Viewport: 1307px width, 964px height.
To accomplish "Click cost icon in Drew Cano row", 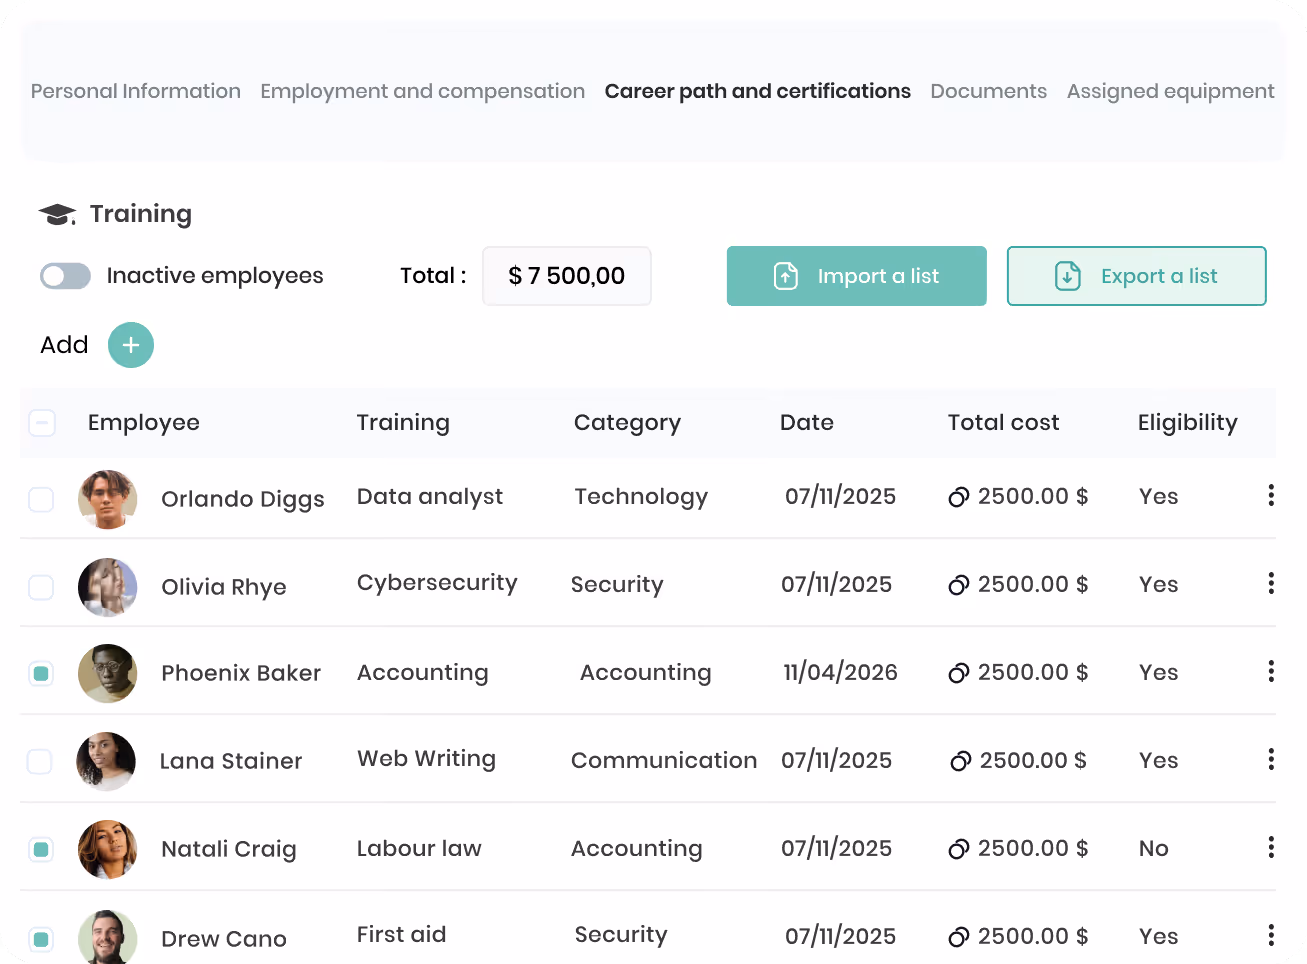I will (x=959, y=937).
